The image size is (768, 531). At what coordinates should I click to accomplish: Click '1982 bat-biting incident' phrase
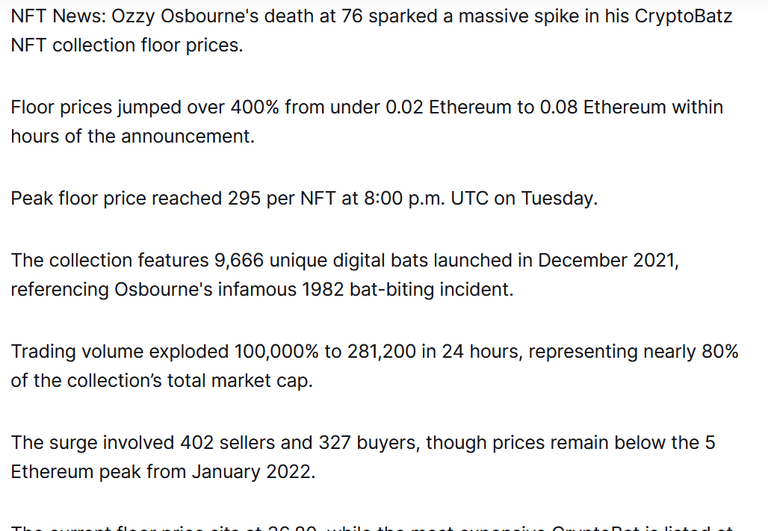(x=406, y=290)
